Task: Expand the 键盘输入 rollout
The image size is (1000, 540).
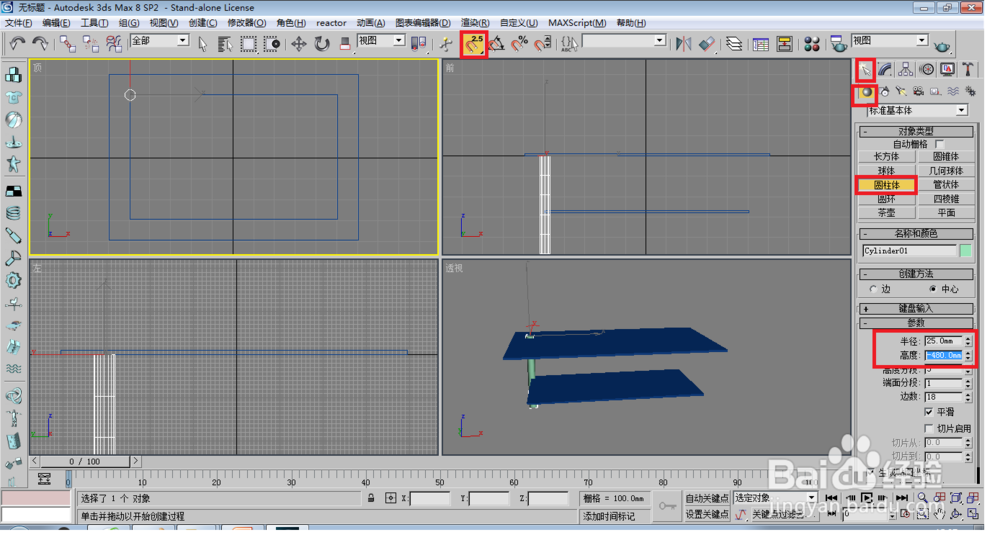Action: coord(916,309)
